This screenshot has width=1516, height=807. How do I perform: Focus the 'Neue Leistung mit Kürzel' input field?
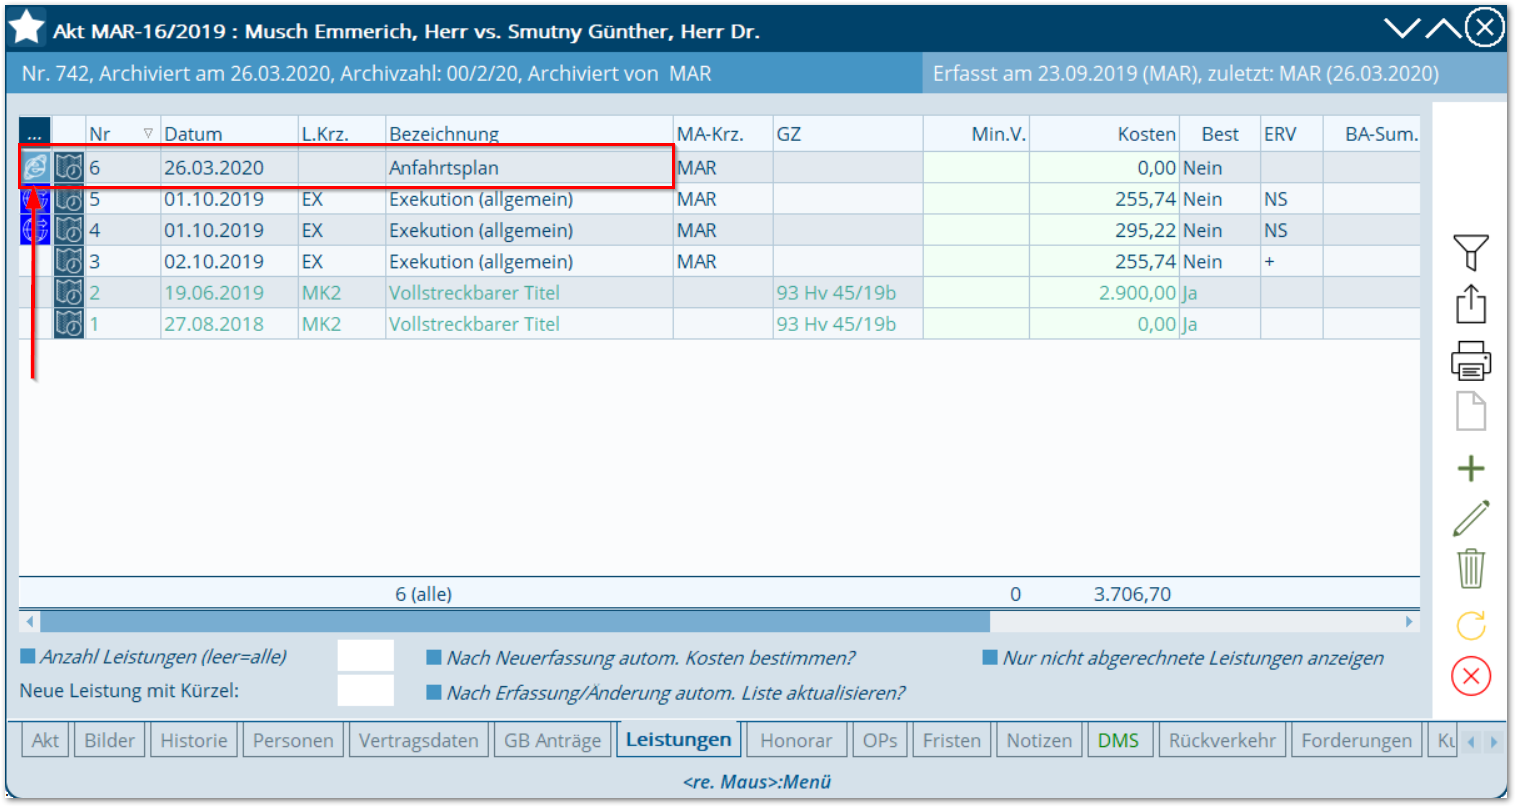pos(365,690)
